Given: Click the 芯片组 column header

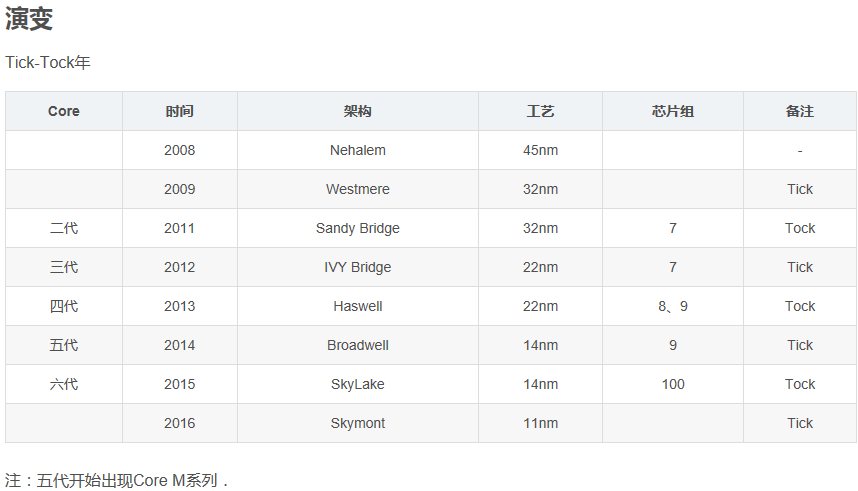Looking at the screenshot, I should 673,111.
